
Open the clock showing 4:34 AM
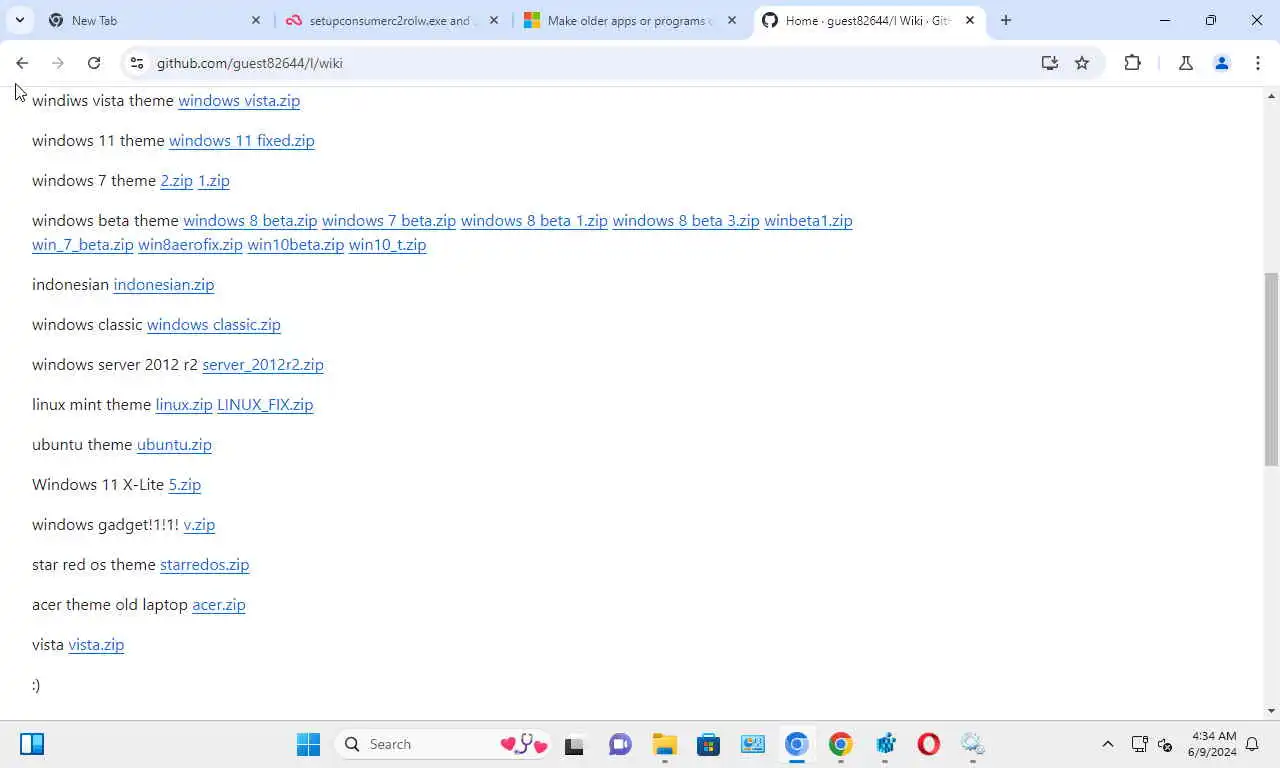tap(1213, 744)
